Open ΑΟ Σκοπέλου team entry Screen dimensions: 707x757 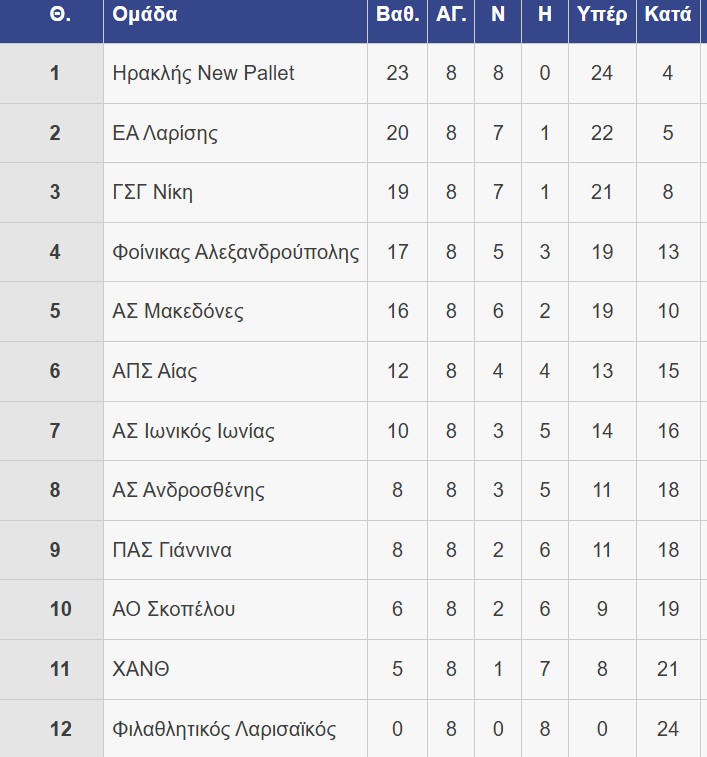[175, 609]
